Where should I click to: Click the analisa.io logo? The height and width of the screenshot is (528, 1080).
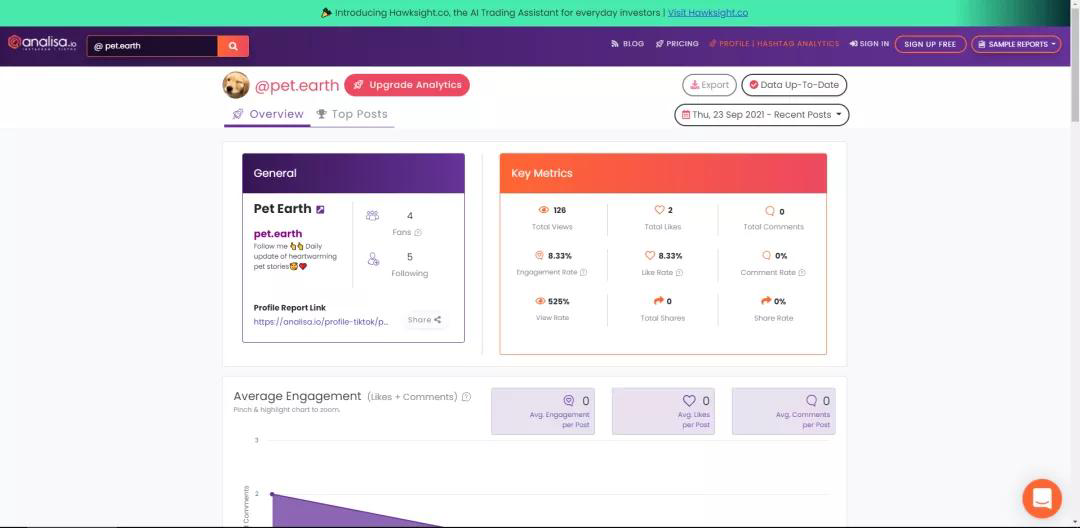[42, 43]
